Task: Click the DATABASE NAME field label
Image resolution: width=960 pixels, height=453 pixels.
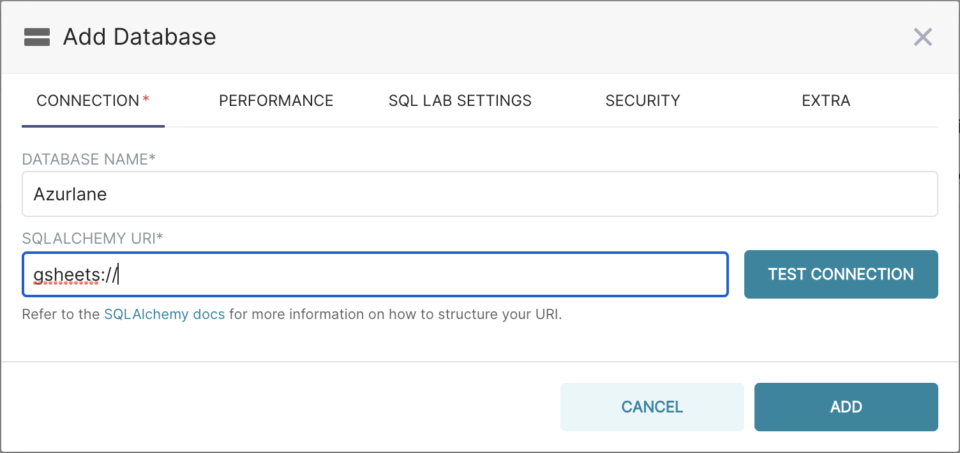Action: [89, 159]
